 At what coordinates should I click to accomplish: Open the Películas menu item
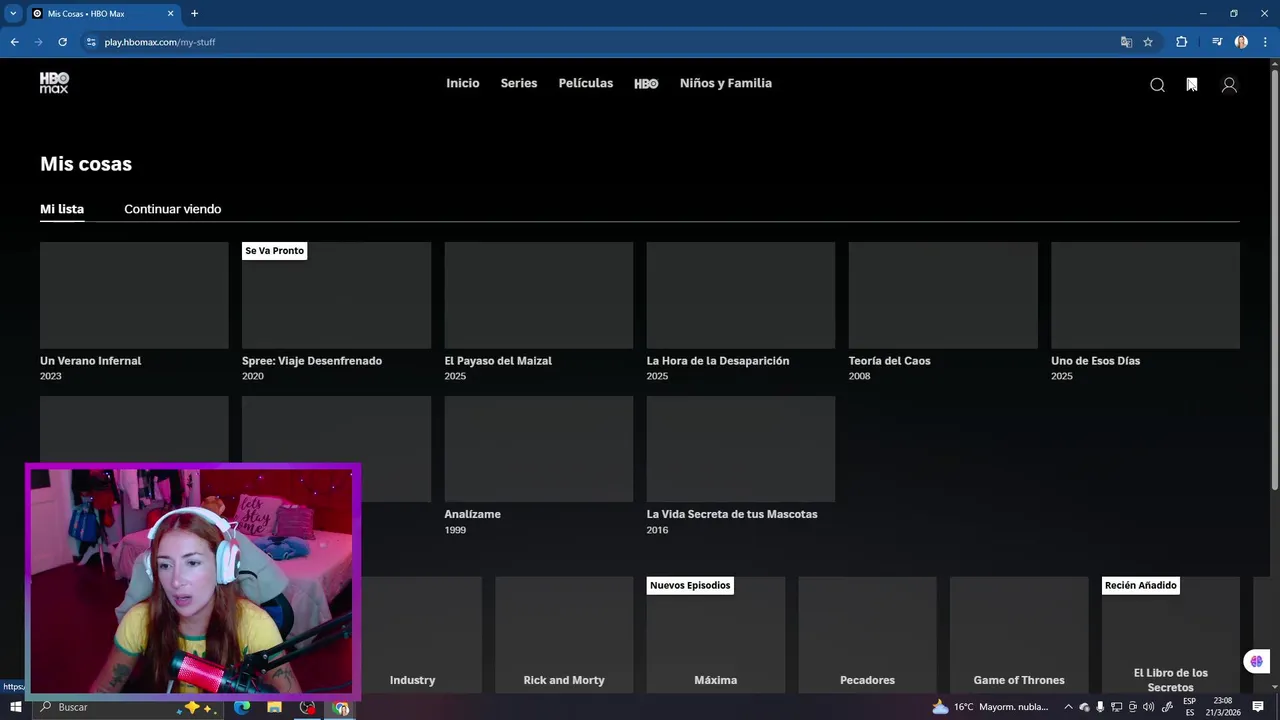coord(586,83)
